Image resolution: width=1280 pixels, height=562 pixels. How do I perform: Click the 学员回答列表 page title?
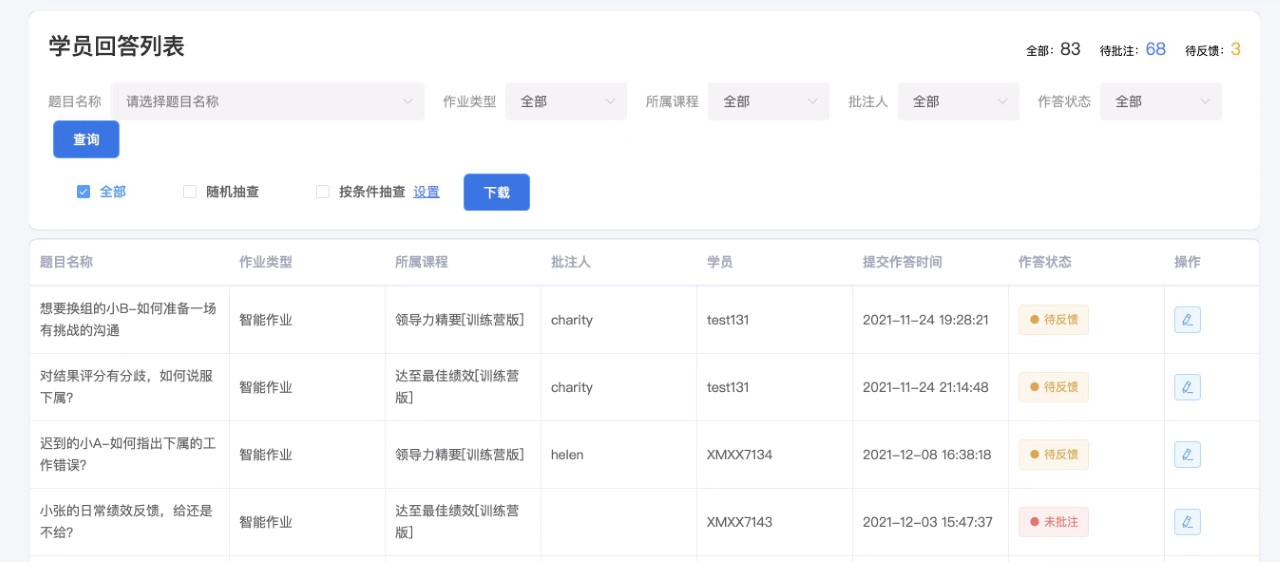[x=117, y=46]
